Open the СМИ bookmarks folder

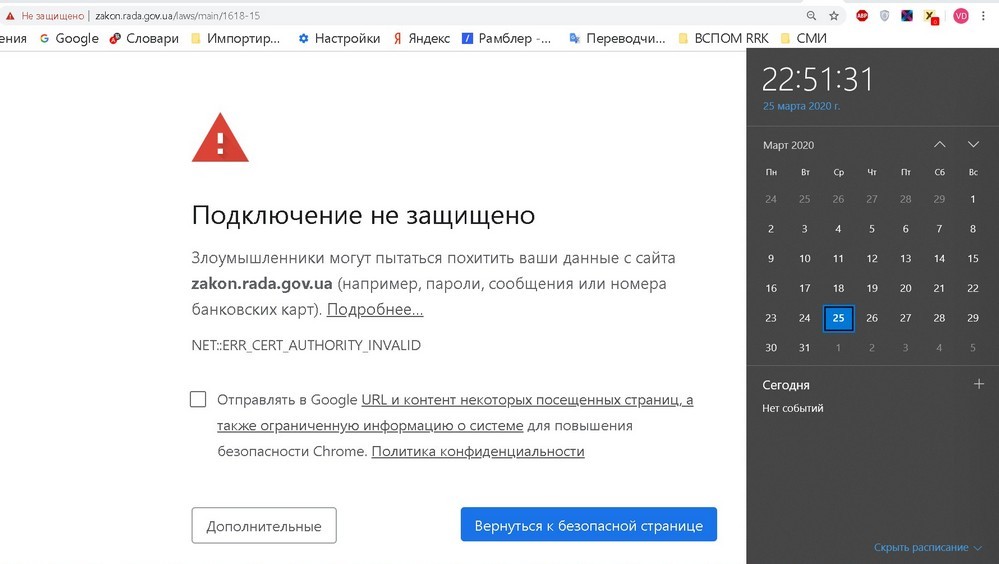[x=803, y=38]
